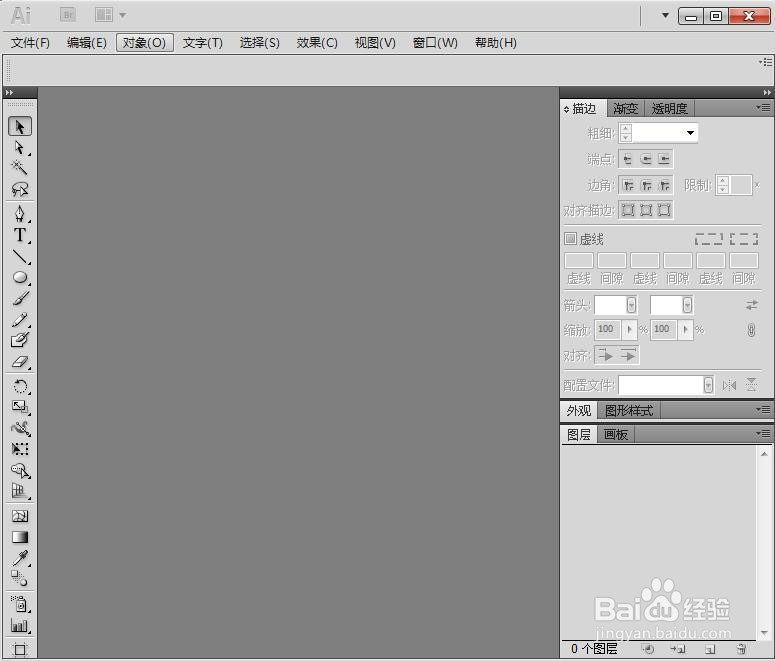775x661 pixels.
Task: Open Adobe Bridge via Br icon
Action: (x=68, y=15)
